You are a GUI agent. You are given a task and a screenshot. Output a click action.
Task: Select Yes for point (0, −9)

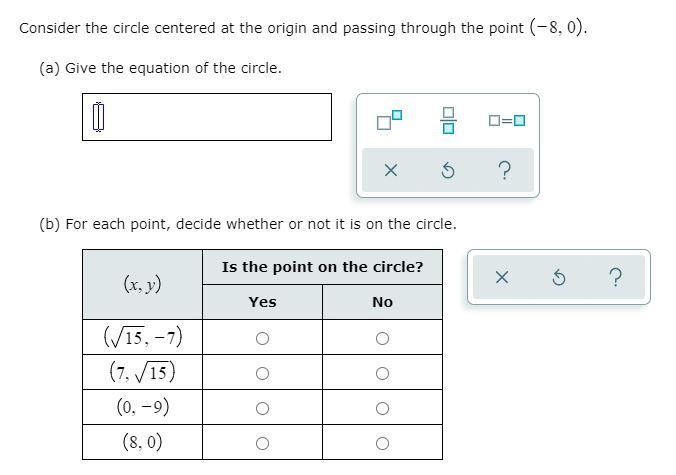pyautogui.click(x=262, y=408)
